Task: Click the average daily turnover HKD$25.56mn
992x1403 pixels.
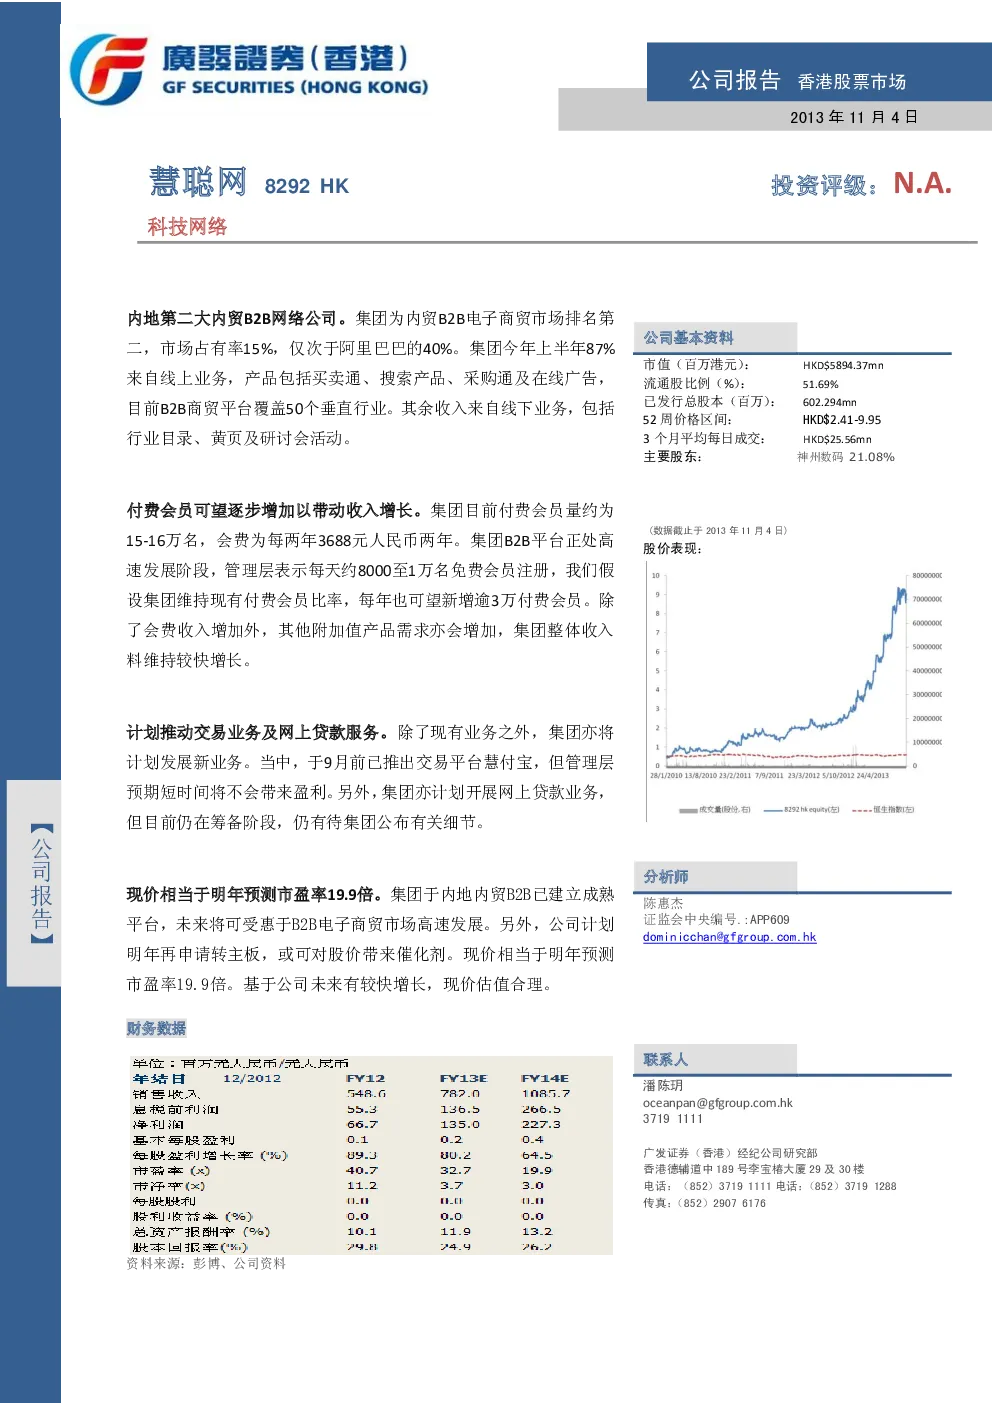Action: (x=837, y=439)
